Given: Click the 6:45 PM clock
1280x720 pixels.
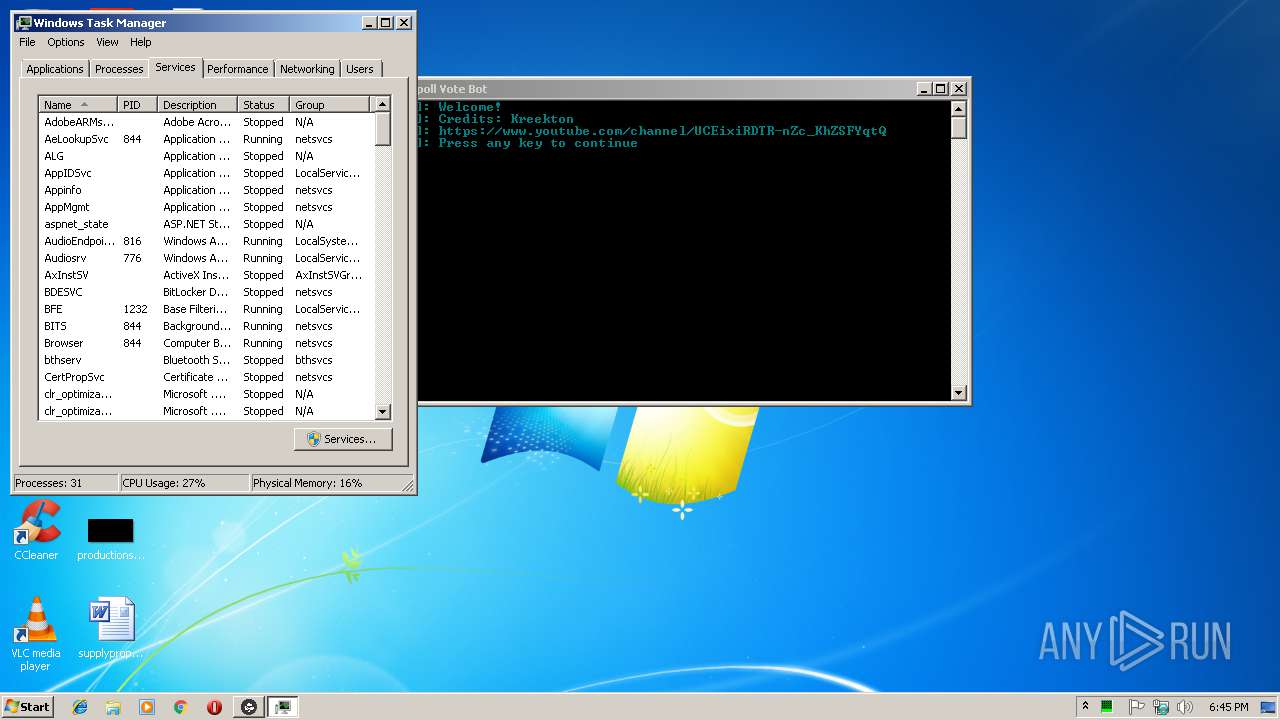Looking at the screenshot, I should pyautogui.click(x=1228, y=707).
